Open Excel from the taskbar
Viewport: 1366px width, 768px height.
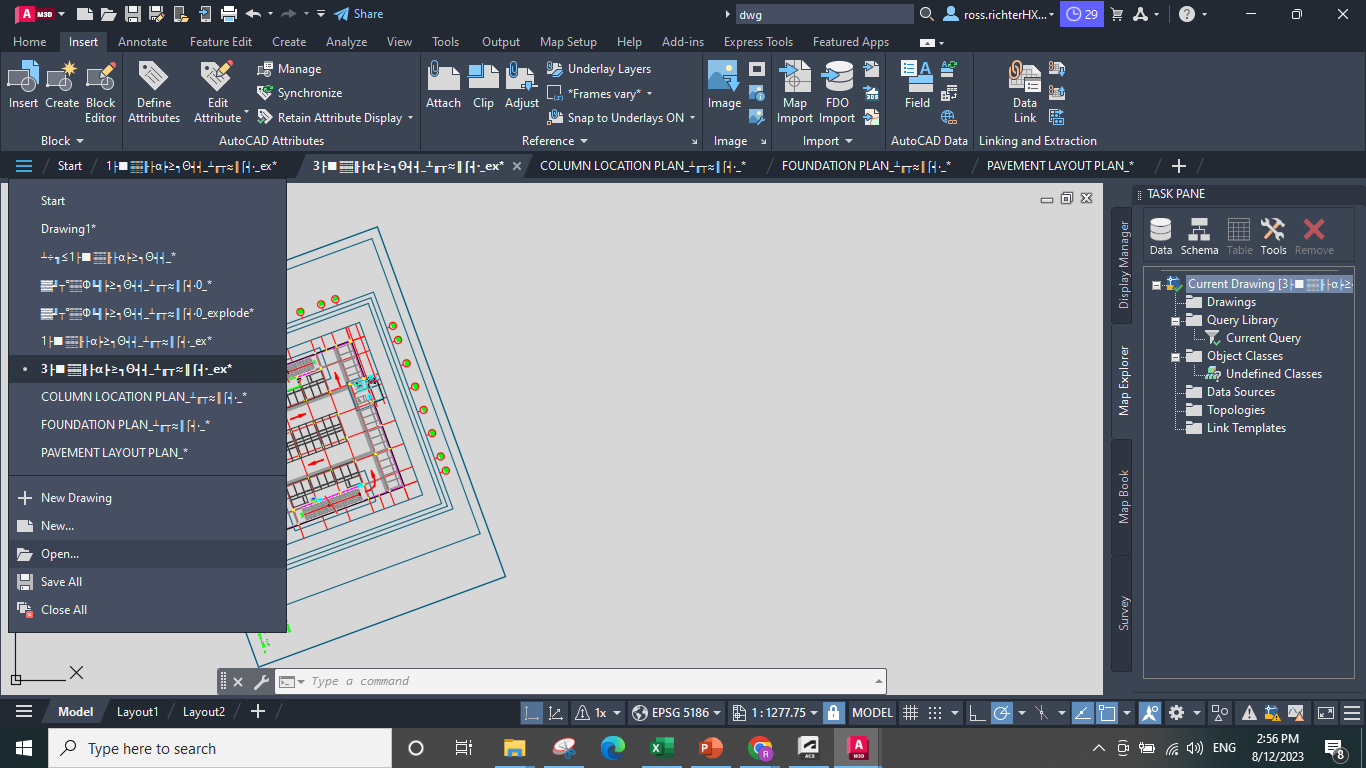(661, 747)
